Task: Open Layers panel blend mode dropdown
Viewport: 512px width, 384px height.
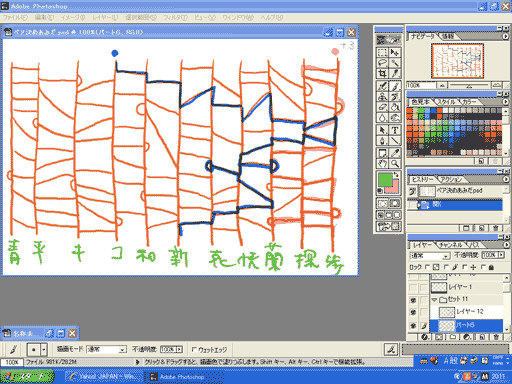Action: coord(446,256)
